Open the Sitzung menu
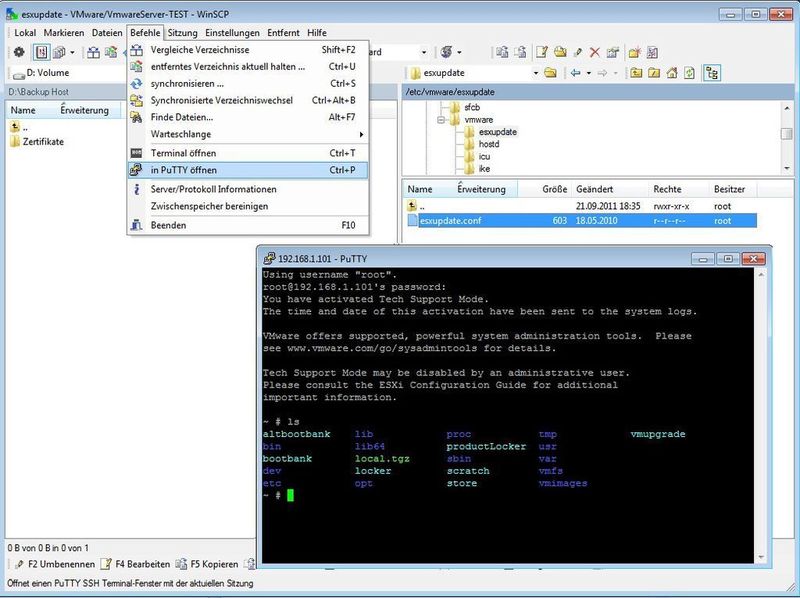Image resolution: width=800 pixels, height=598 pixels. click(182, 33)
